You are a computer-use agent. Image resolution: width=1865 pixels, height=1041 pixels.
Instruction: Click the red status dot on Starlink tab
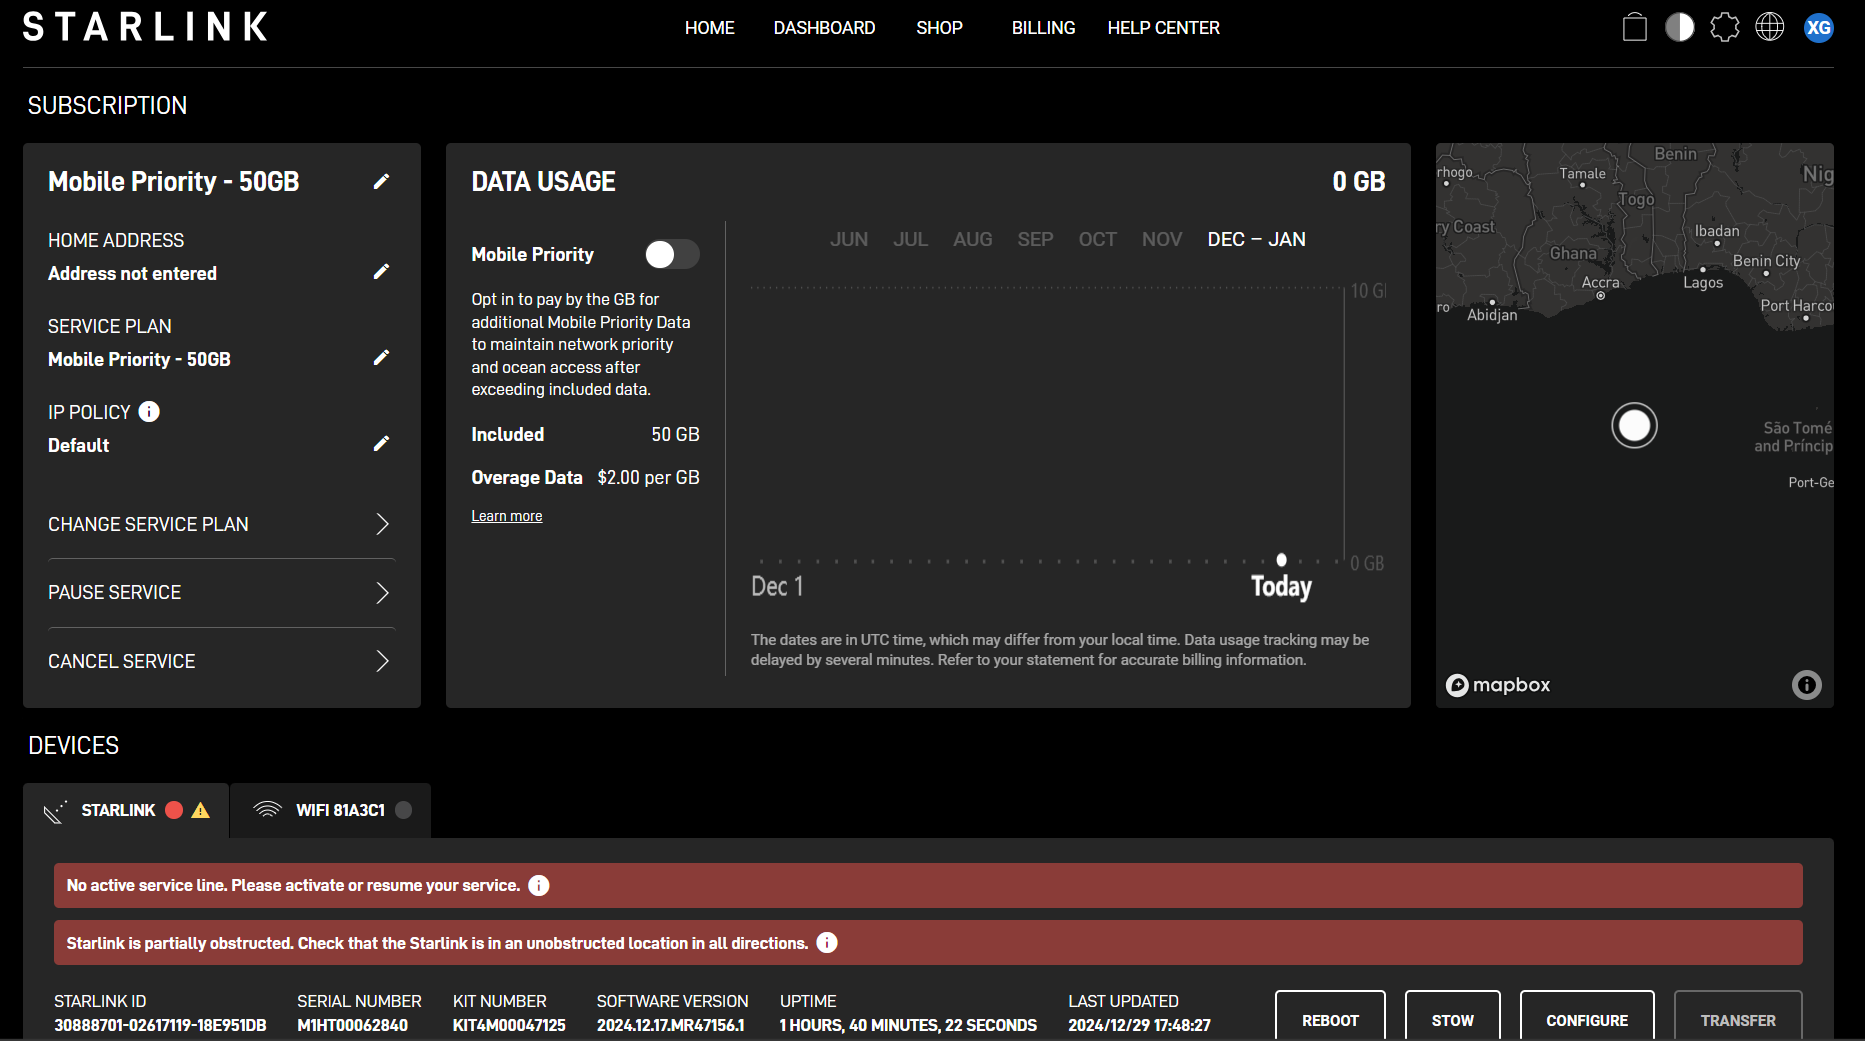point(174,810)
